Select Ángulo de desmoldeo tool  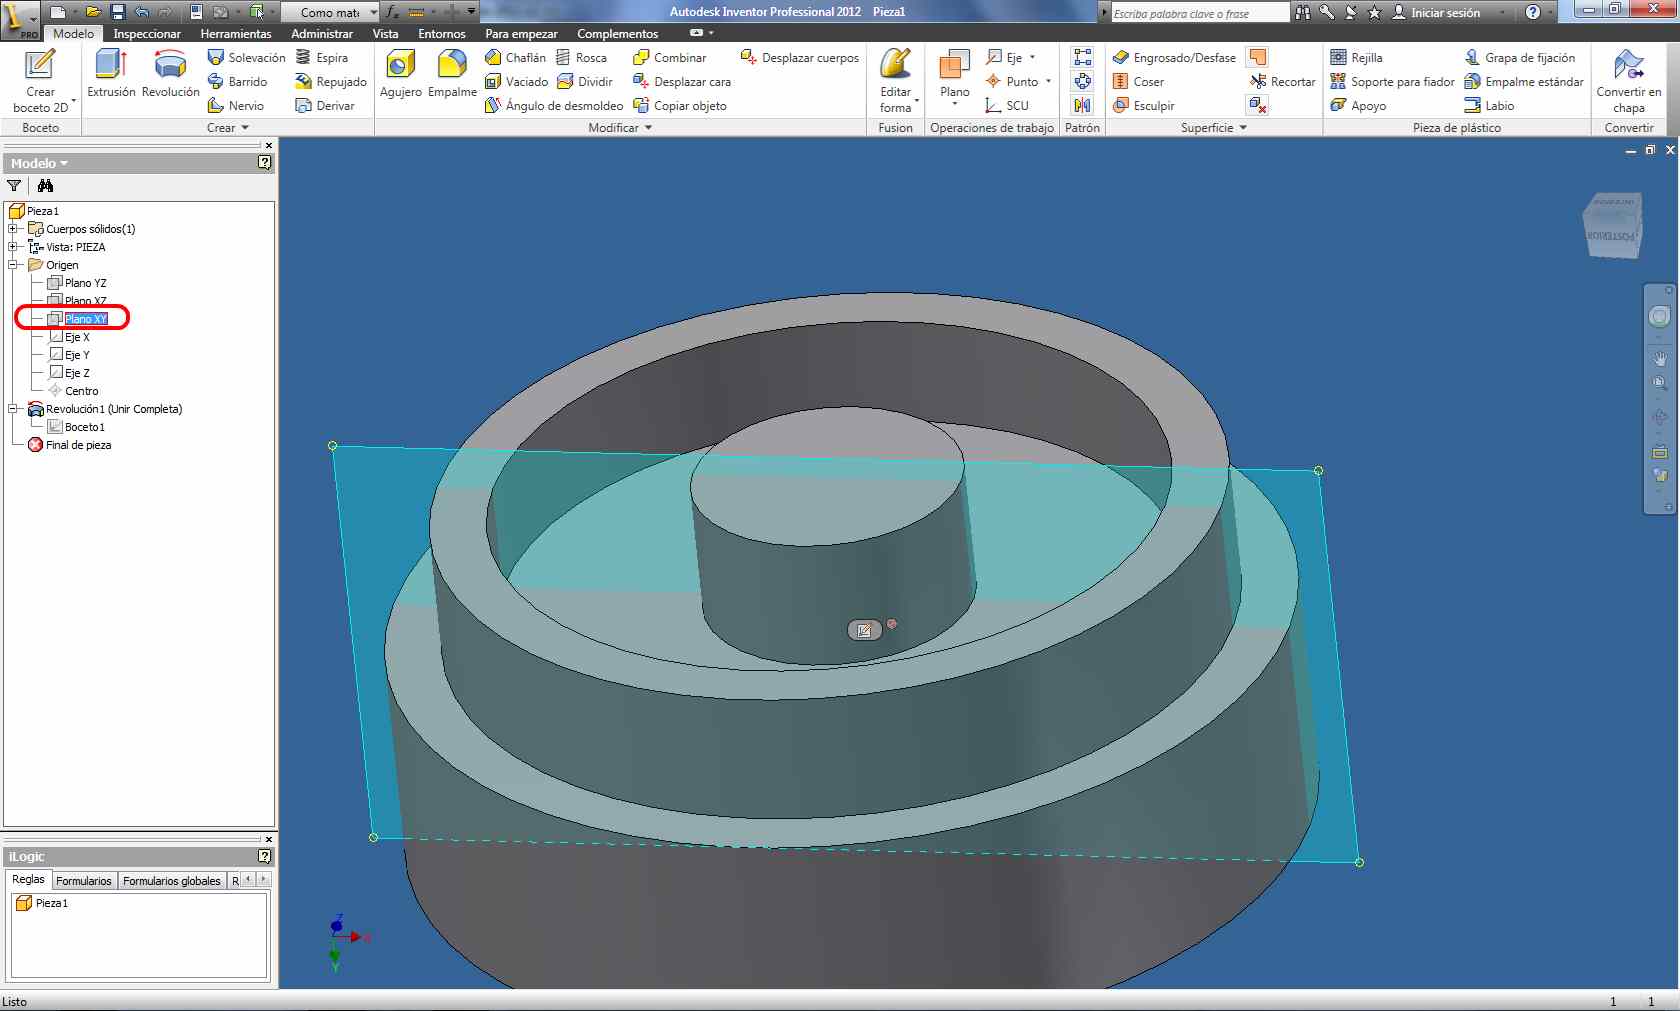(553, 106)
